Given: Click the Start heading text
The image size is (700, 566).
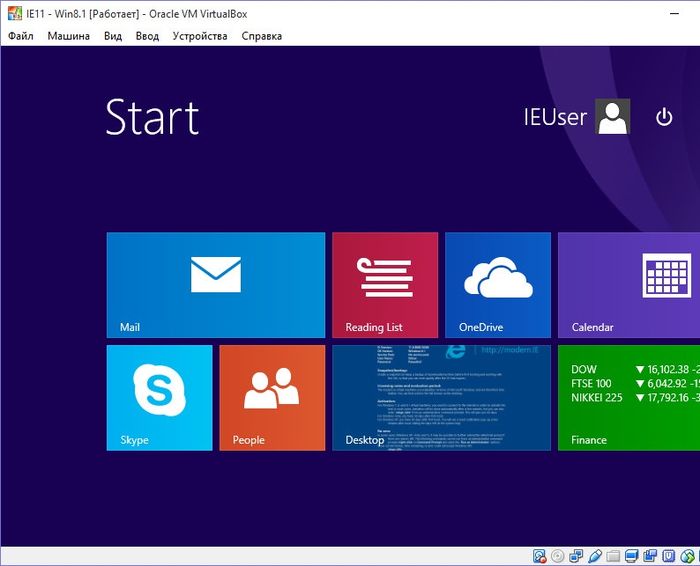Looking at the screenshot, I should click(x=152, y=117).
